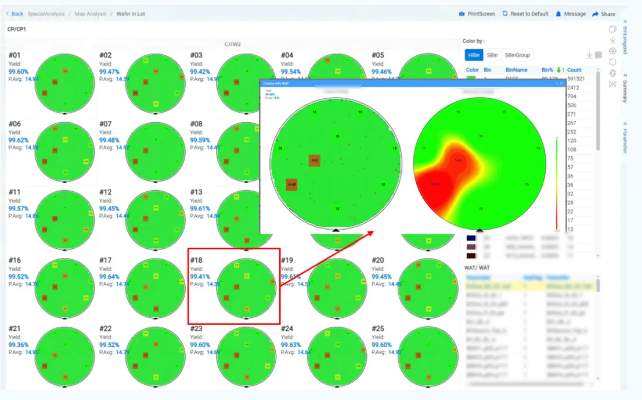642x400 pixels.
Task: Click the top icon in right sidebar
Action: coord(611,27)
